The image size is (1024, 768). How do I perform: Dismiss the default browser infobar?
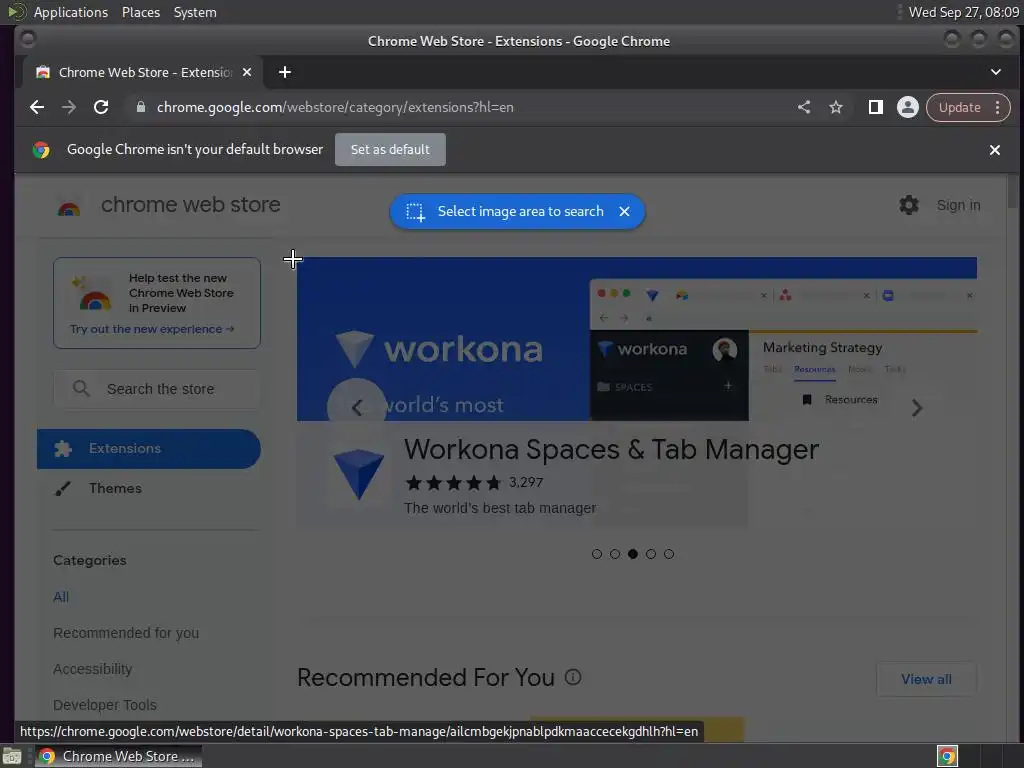tap(995, 150)
